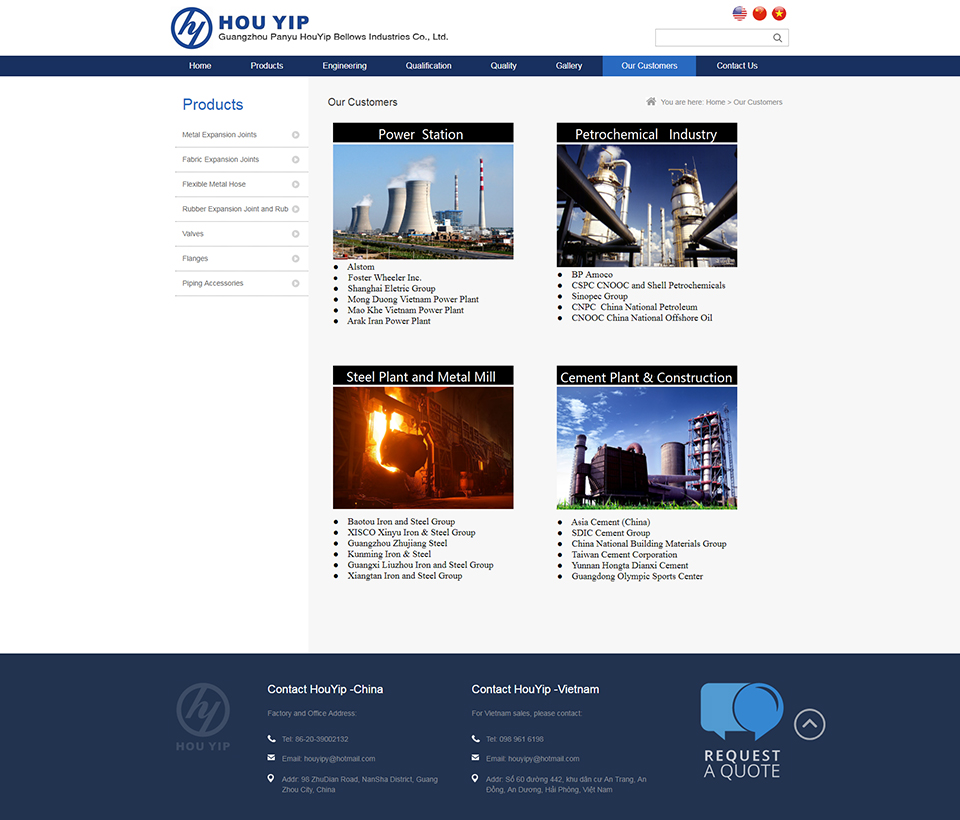Image resolution: width=960 pixels, height=820 pixels.
Task: Click the Contact HouYip -China heading
Action: tap(325, 690)
